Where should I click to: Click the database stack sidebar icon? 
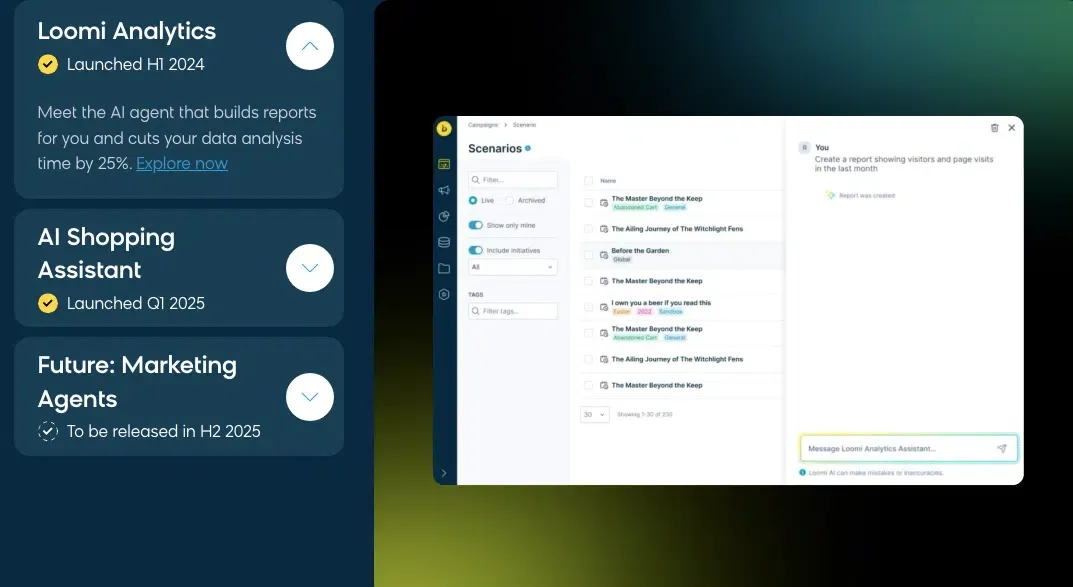pyautogui.click(x=444, y=242)
